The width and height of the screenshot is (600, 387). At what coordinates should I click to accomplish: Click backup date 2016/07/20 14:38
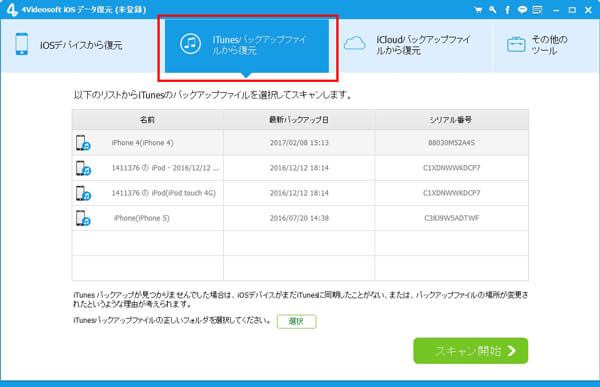click(x=299, y=218)
